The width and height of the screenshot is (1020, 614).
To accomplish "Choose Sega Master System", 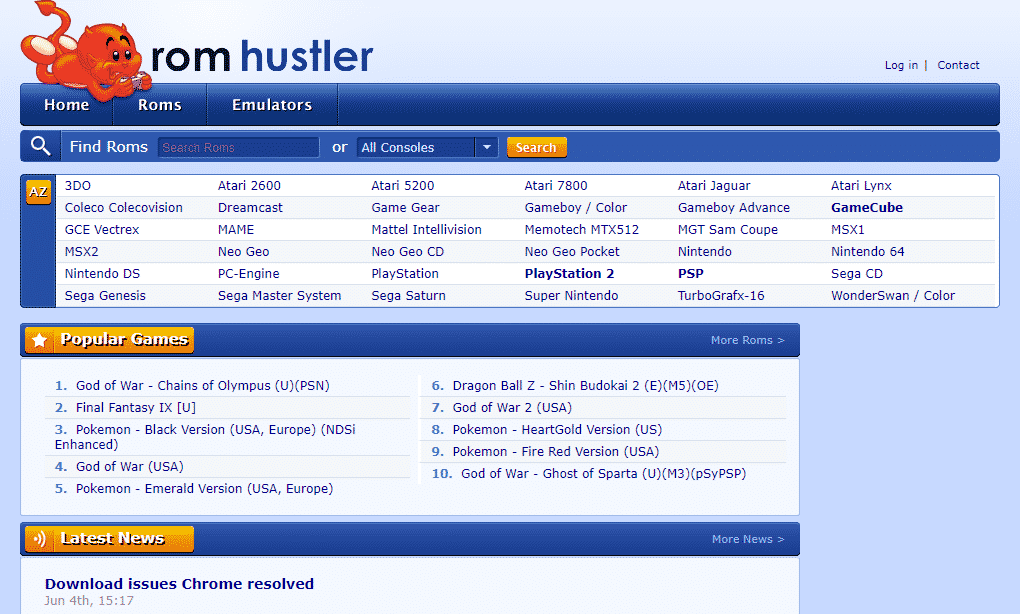I will 280,297.
